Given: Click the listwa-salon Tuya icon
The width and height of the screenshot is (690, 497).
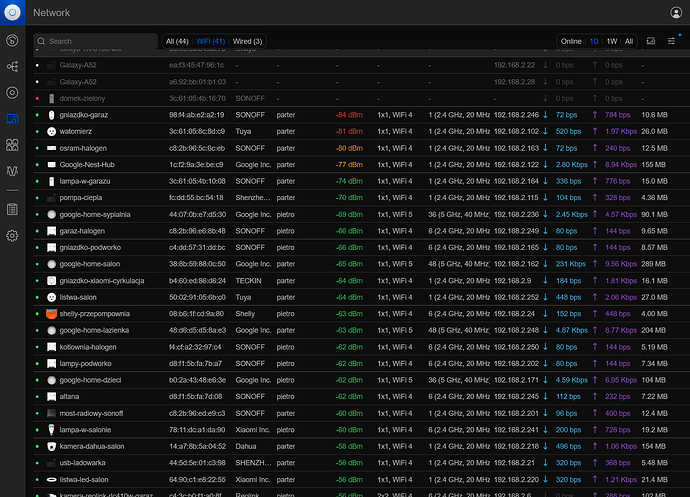Looking at the screenshot, I should [51, 297].
